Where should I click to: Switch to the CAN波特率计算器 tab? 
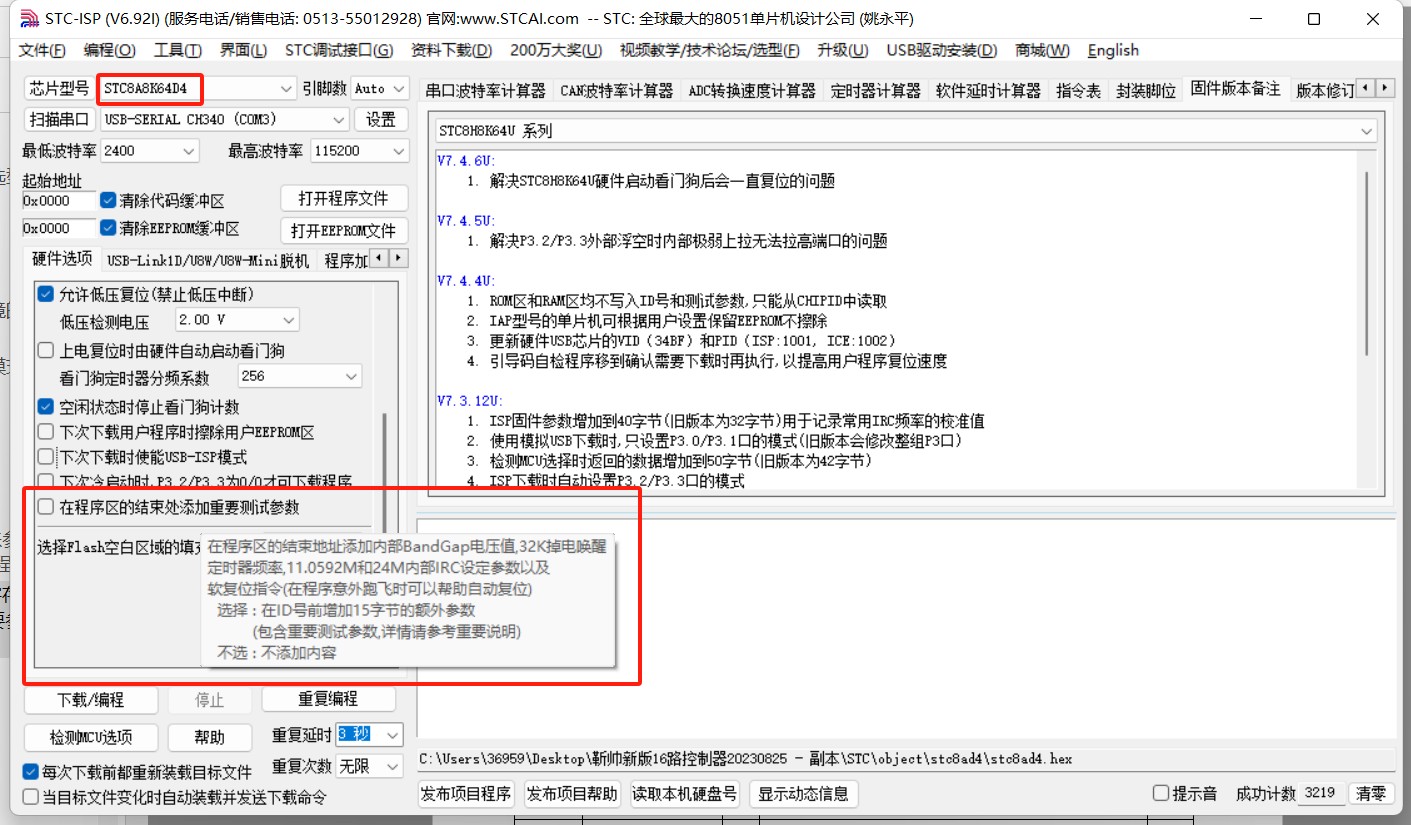(x=616, y=90)
